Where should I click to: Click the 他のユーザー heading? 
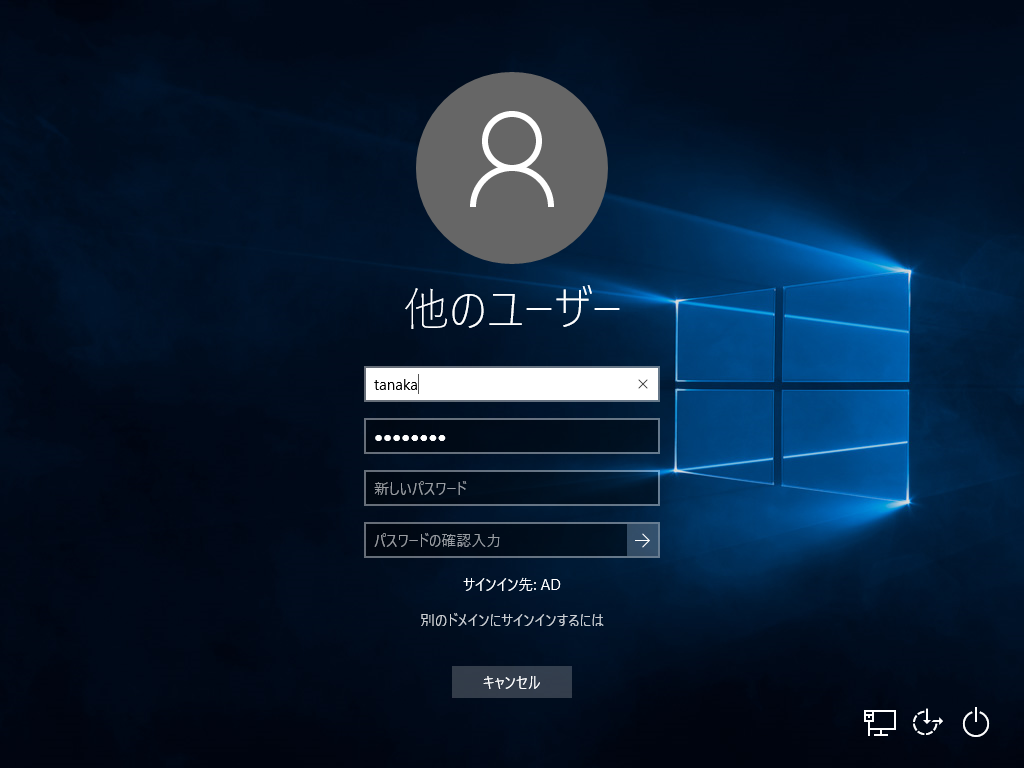click(512, 308)
